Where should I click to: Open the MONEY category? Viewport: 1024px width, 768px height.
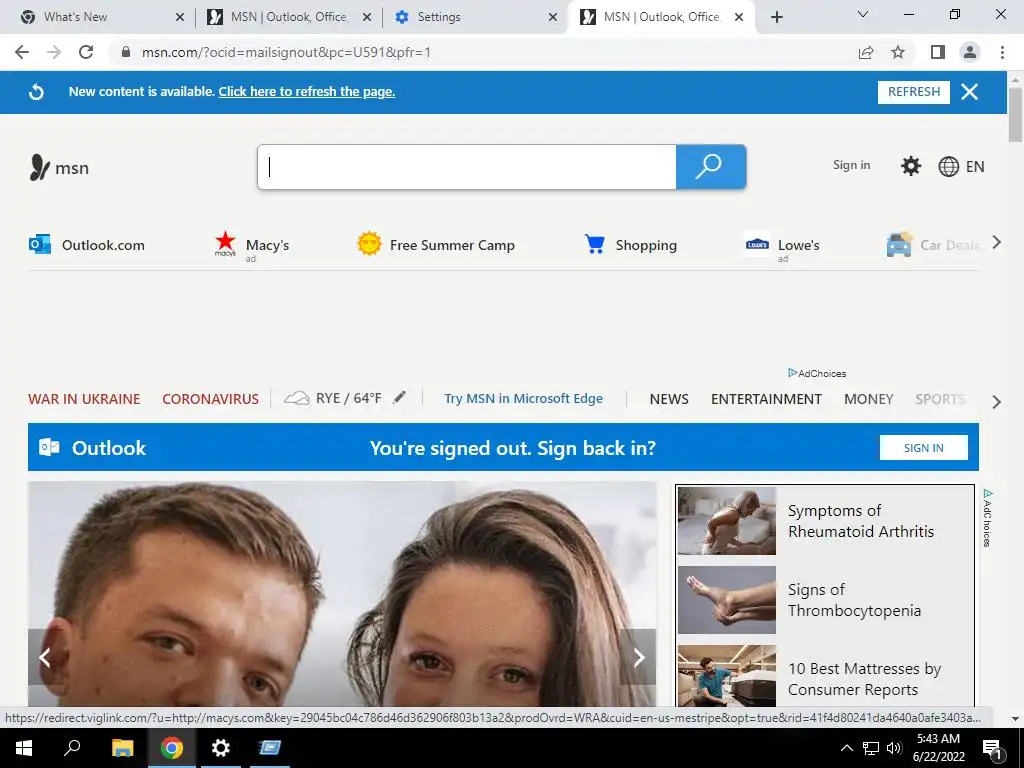click(868, 399)
